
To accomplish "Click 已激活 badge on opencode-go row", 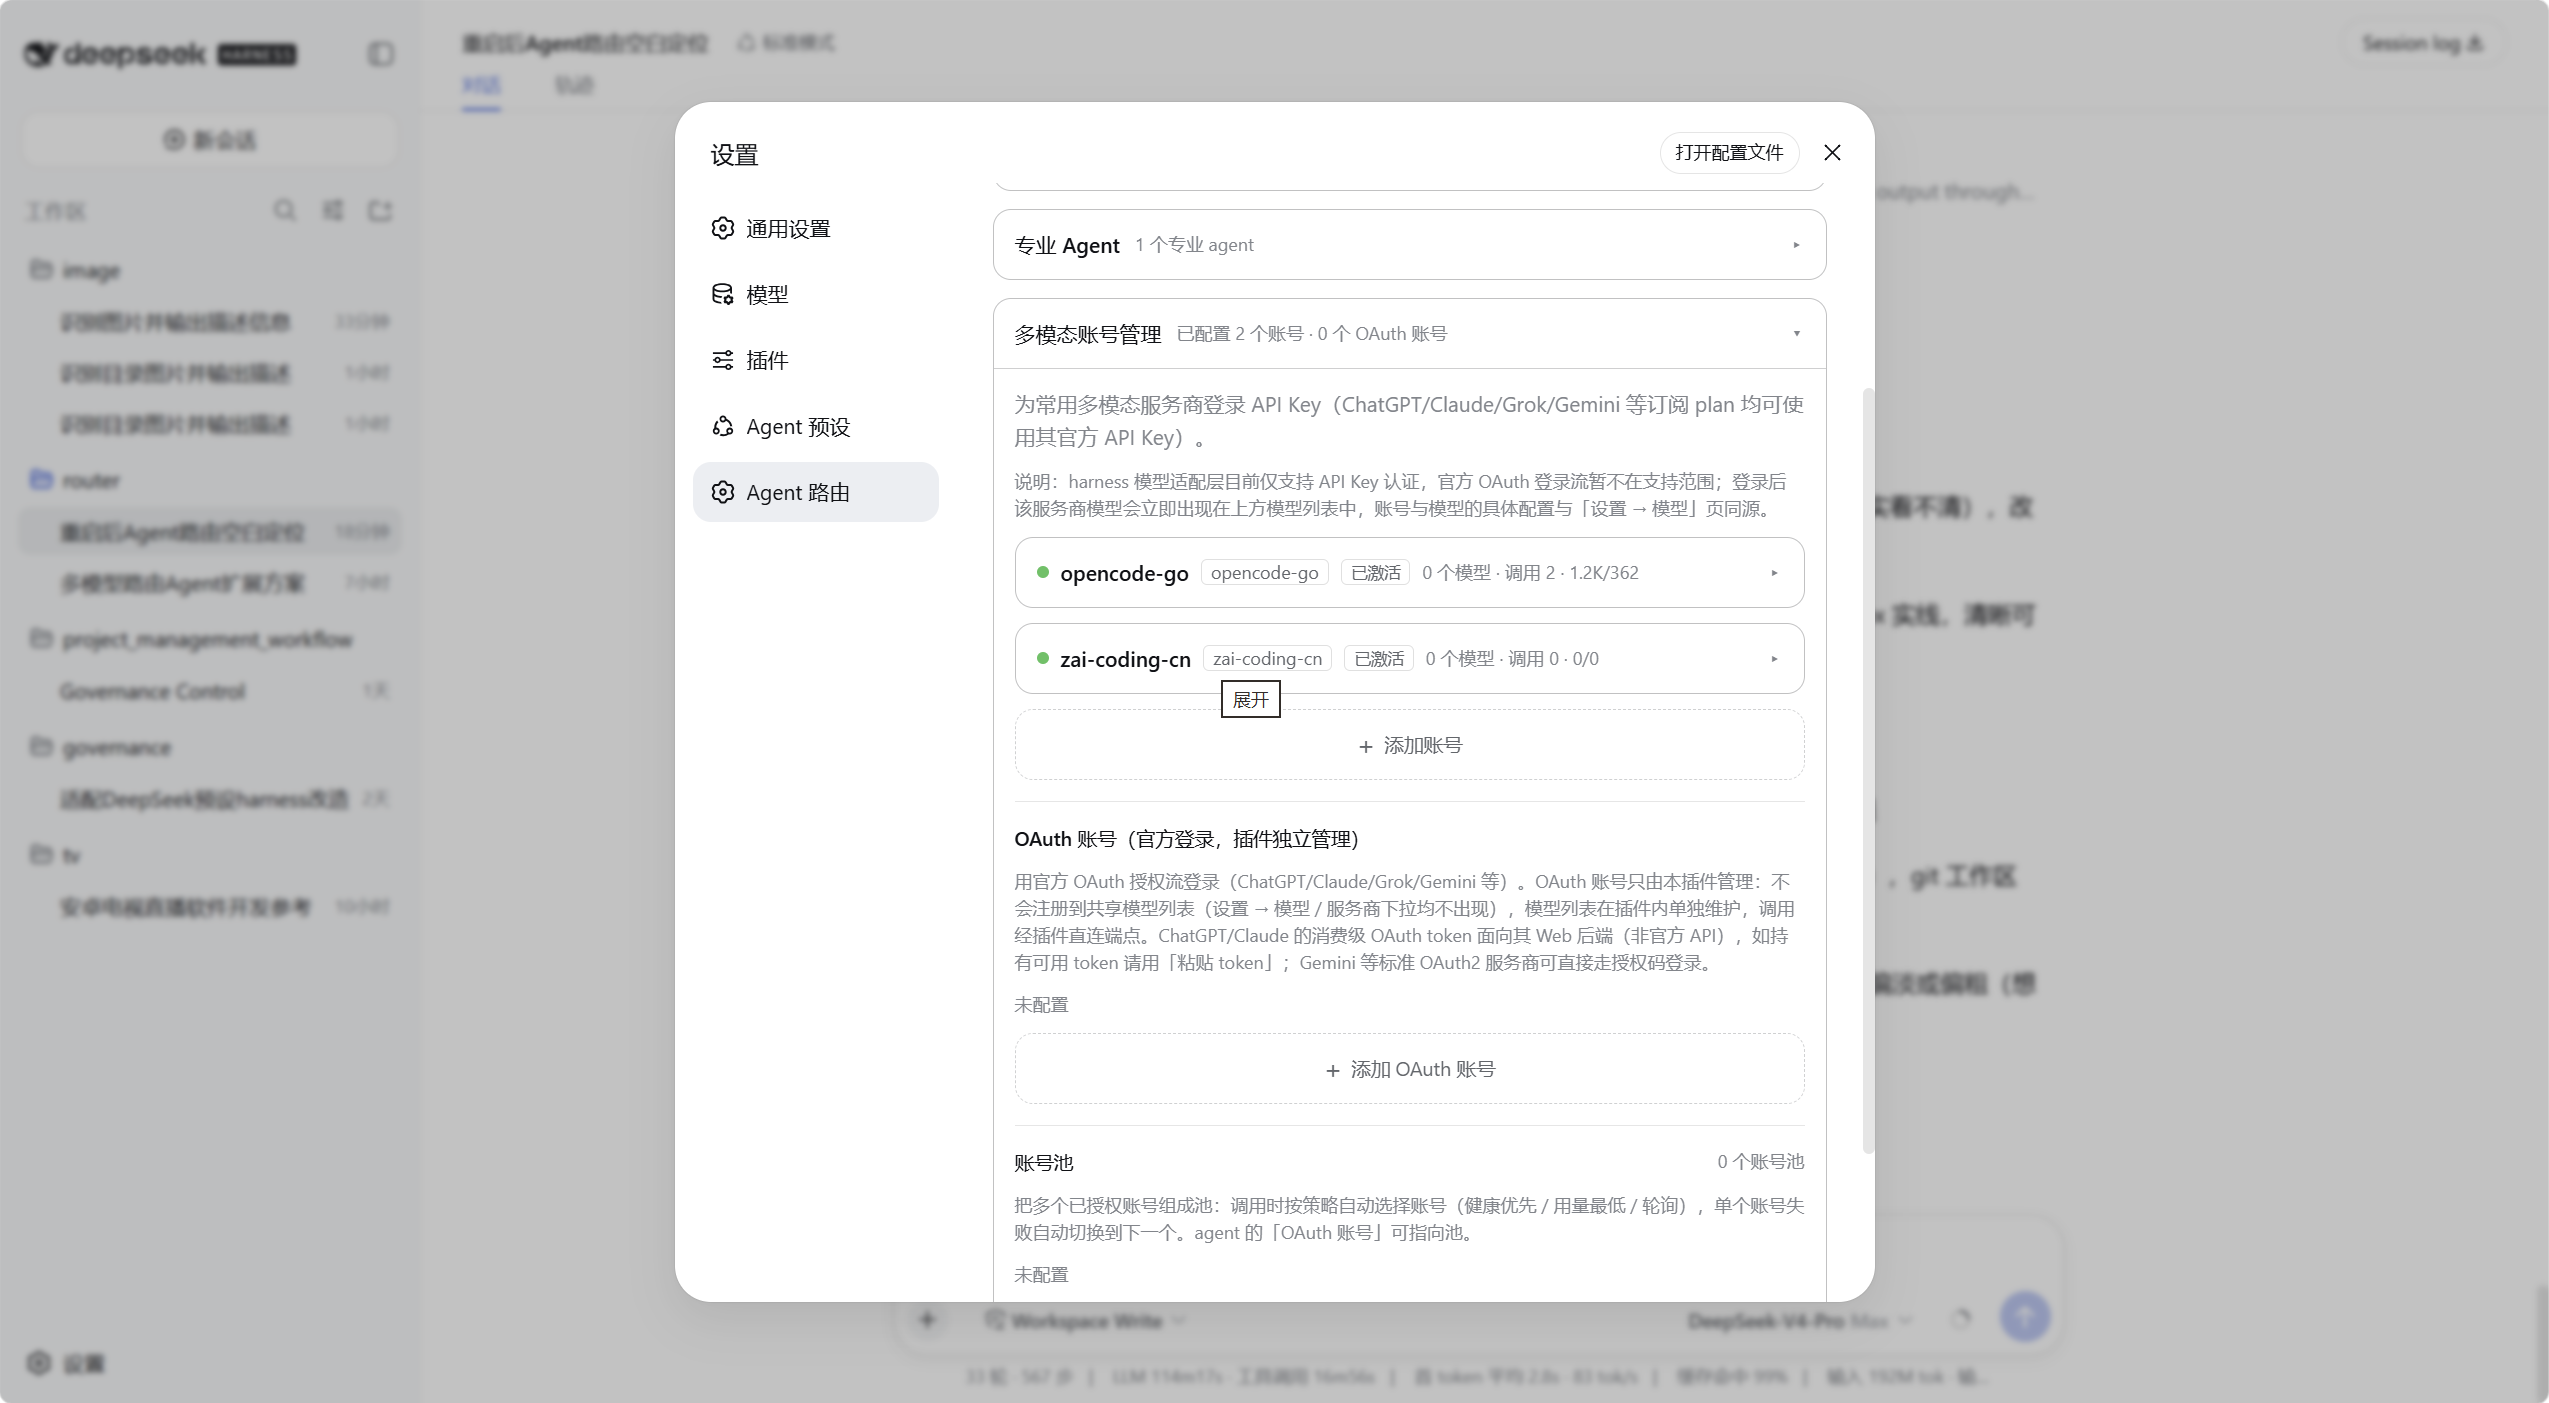I will point(1375,573).
